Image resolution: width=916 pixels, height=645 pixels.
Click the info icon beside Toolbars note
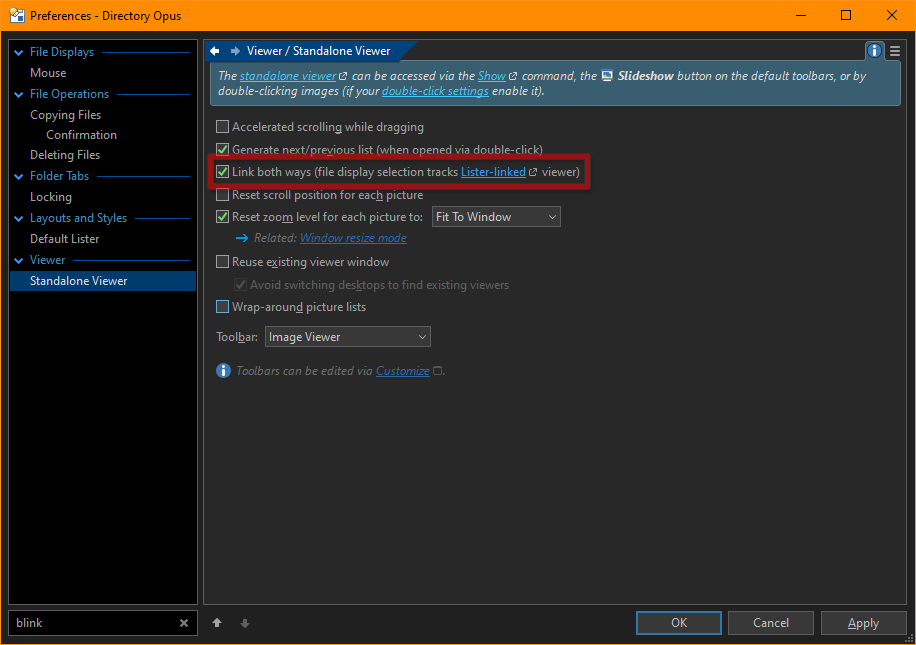(x=223, y=370)
